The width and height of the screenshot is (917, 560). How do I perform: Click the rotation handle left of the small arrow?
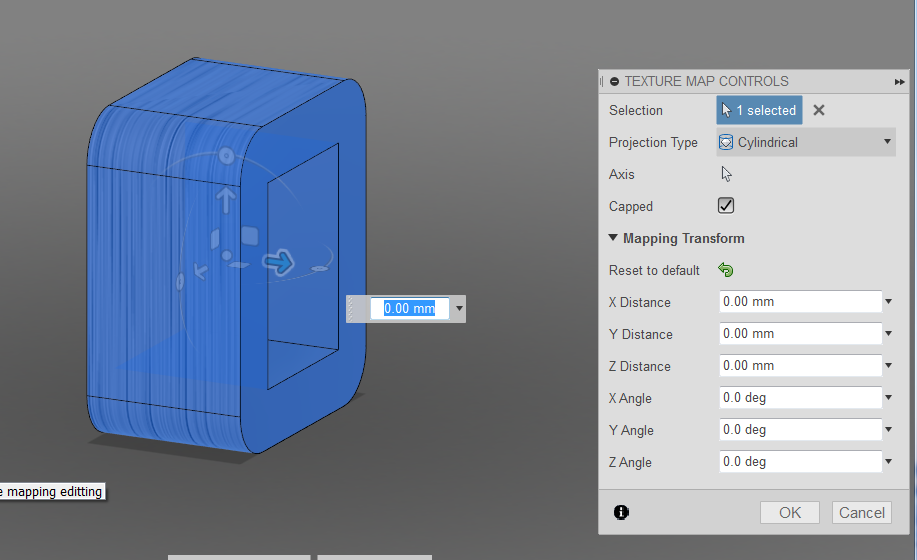[180, 282]
